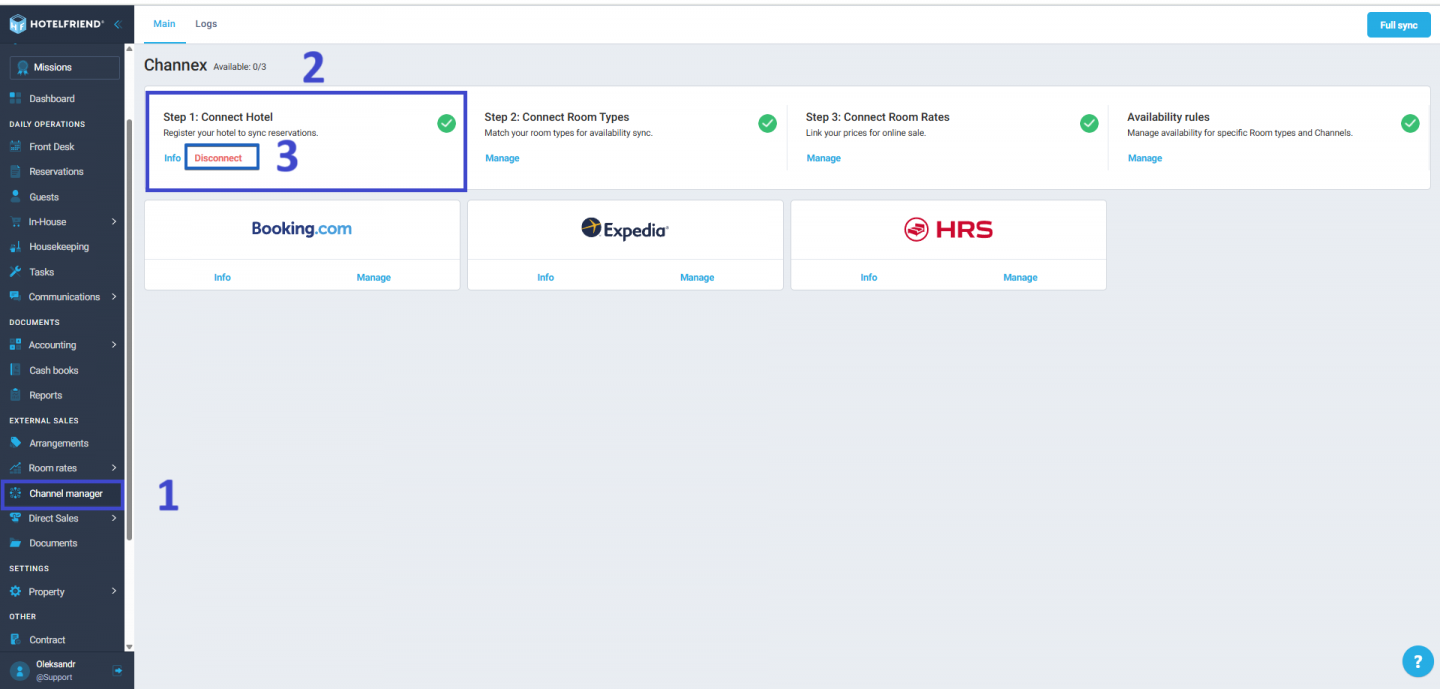Screen dimensions: 1440x689
Task: Click Manage for Expedia
Action: (697, 277)
